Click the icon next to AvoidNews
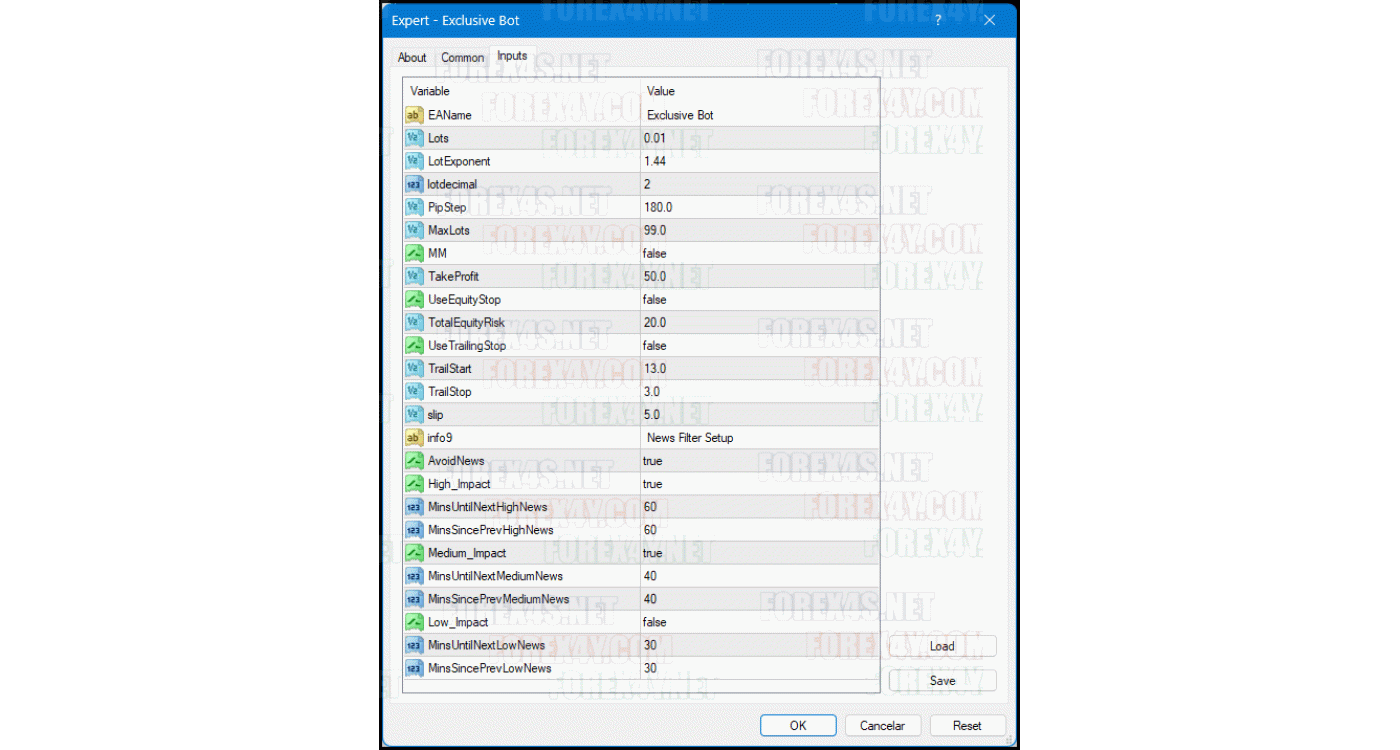The image size is (1400, 750). pos(414,461)
